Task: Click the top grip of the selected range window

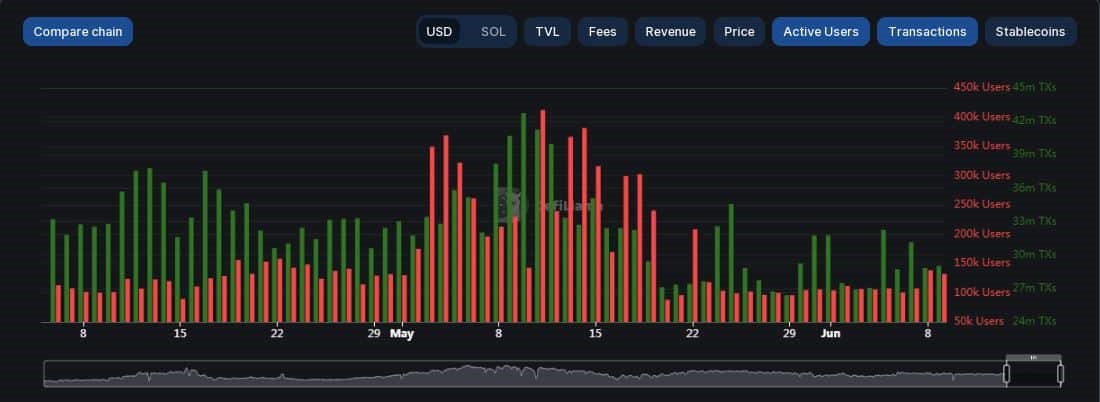Action: [x=1033, y=358]
